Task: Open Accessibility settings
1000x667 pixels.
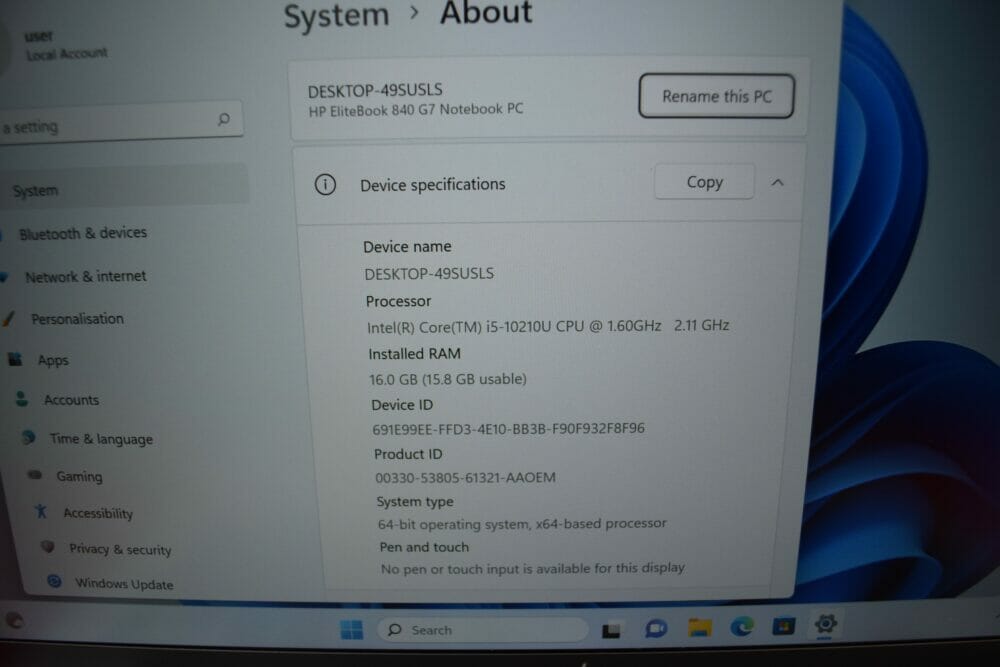Action: [x=98, y=513]
